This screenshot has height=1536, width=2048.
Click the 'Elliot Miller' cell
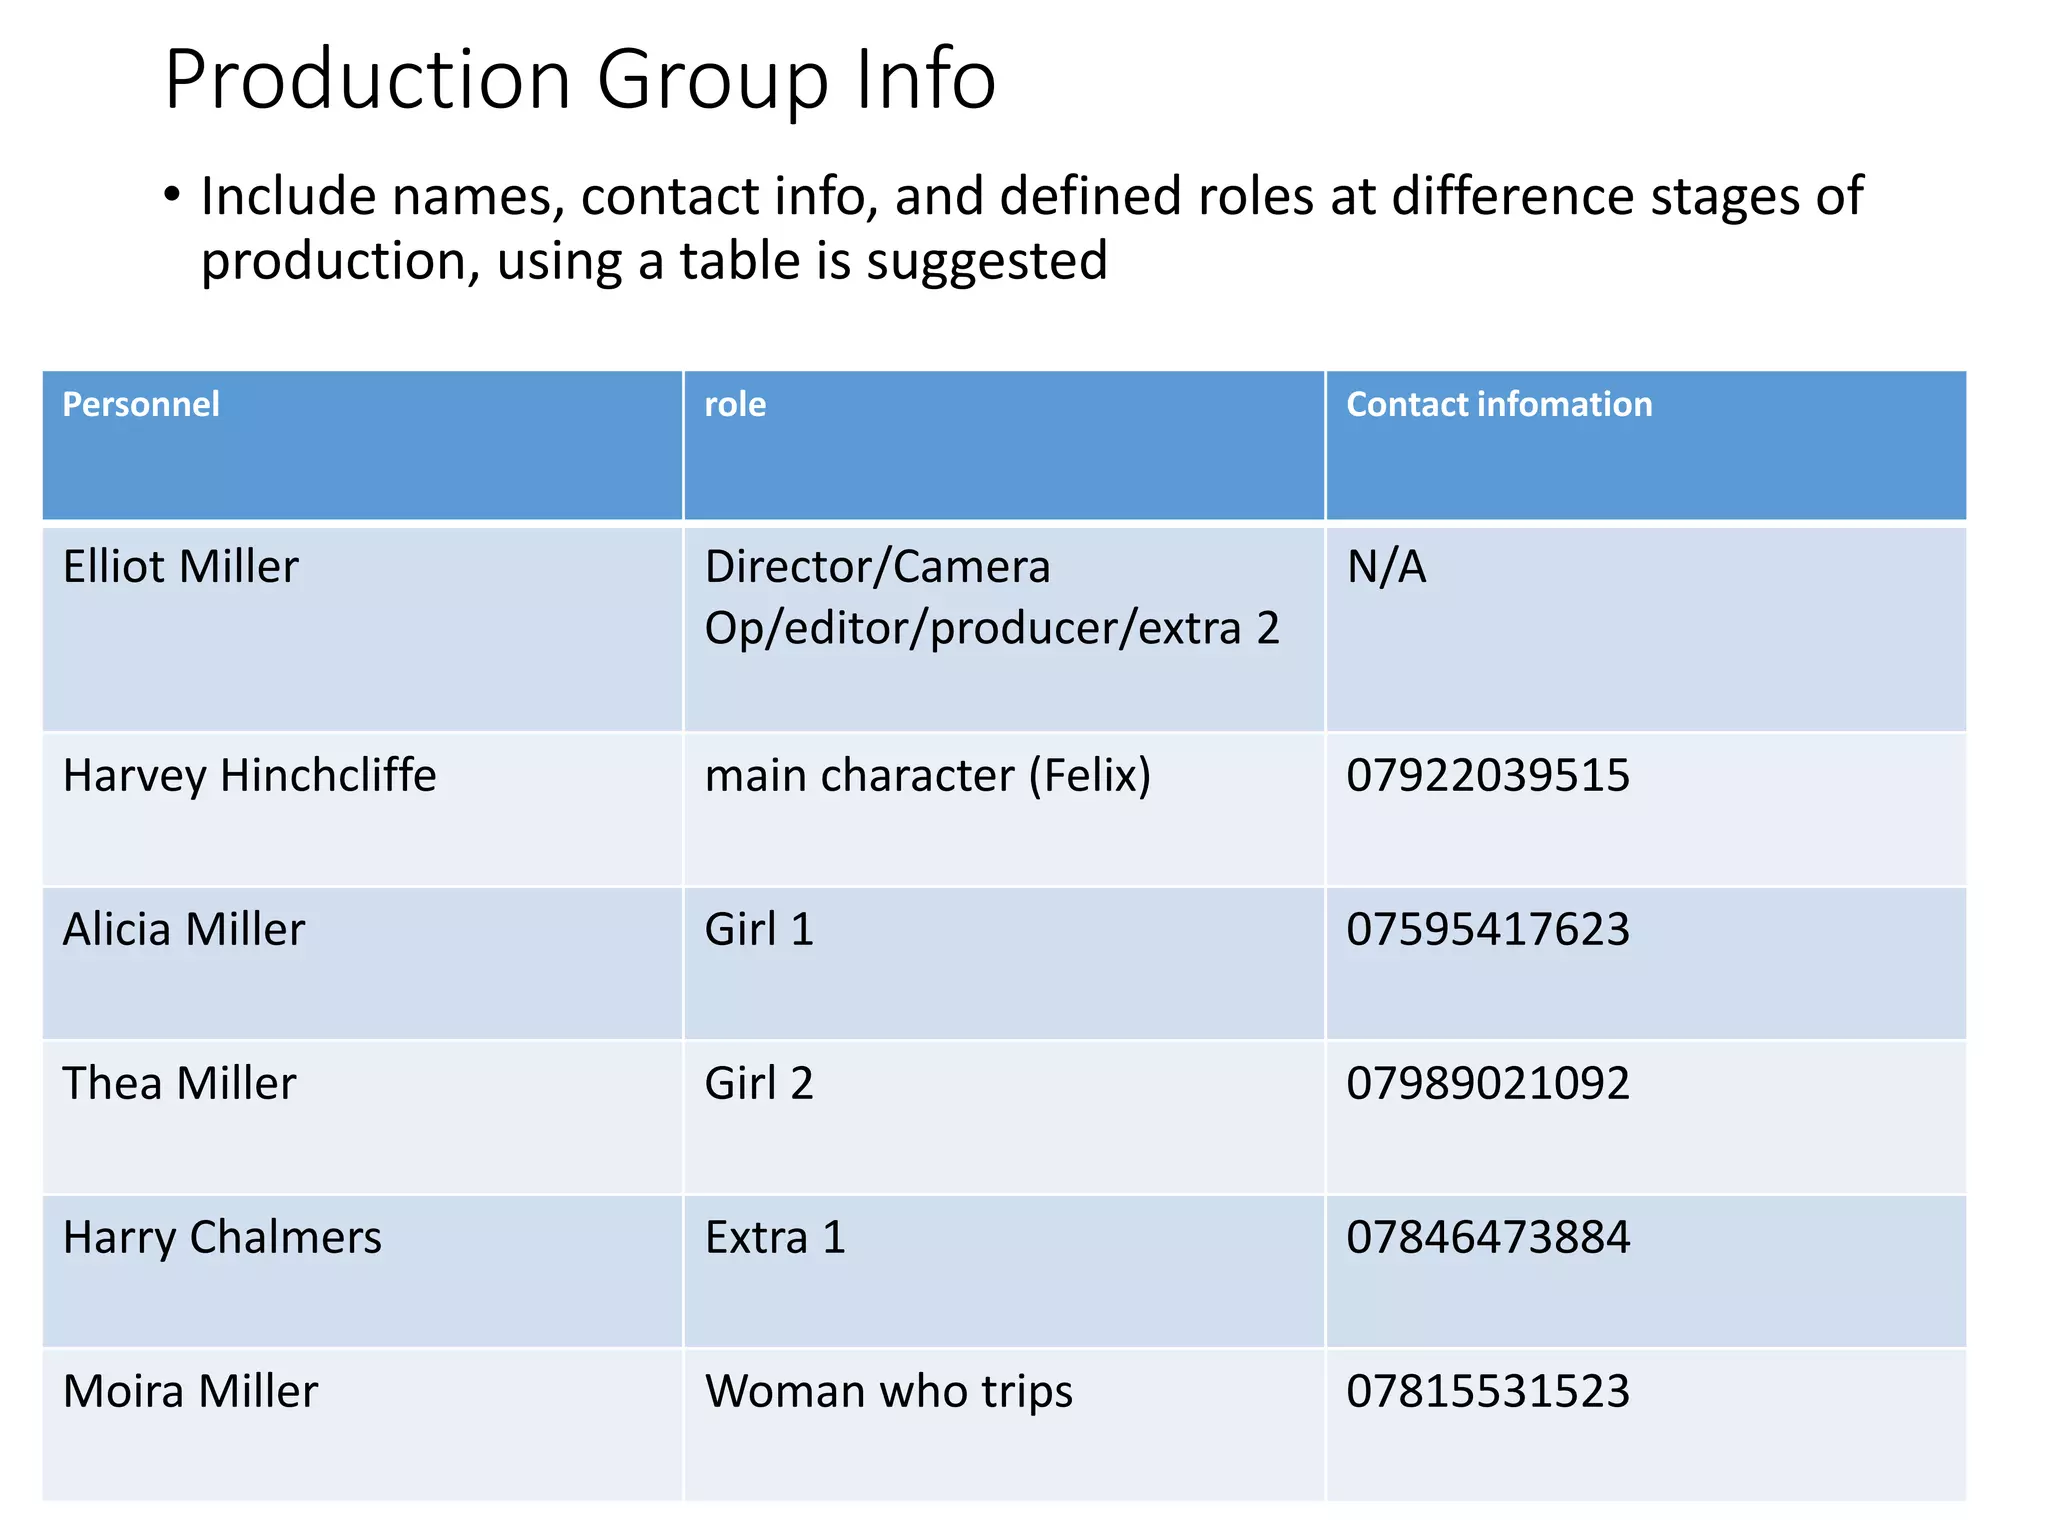point(362,628)
